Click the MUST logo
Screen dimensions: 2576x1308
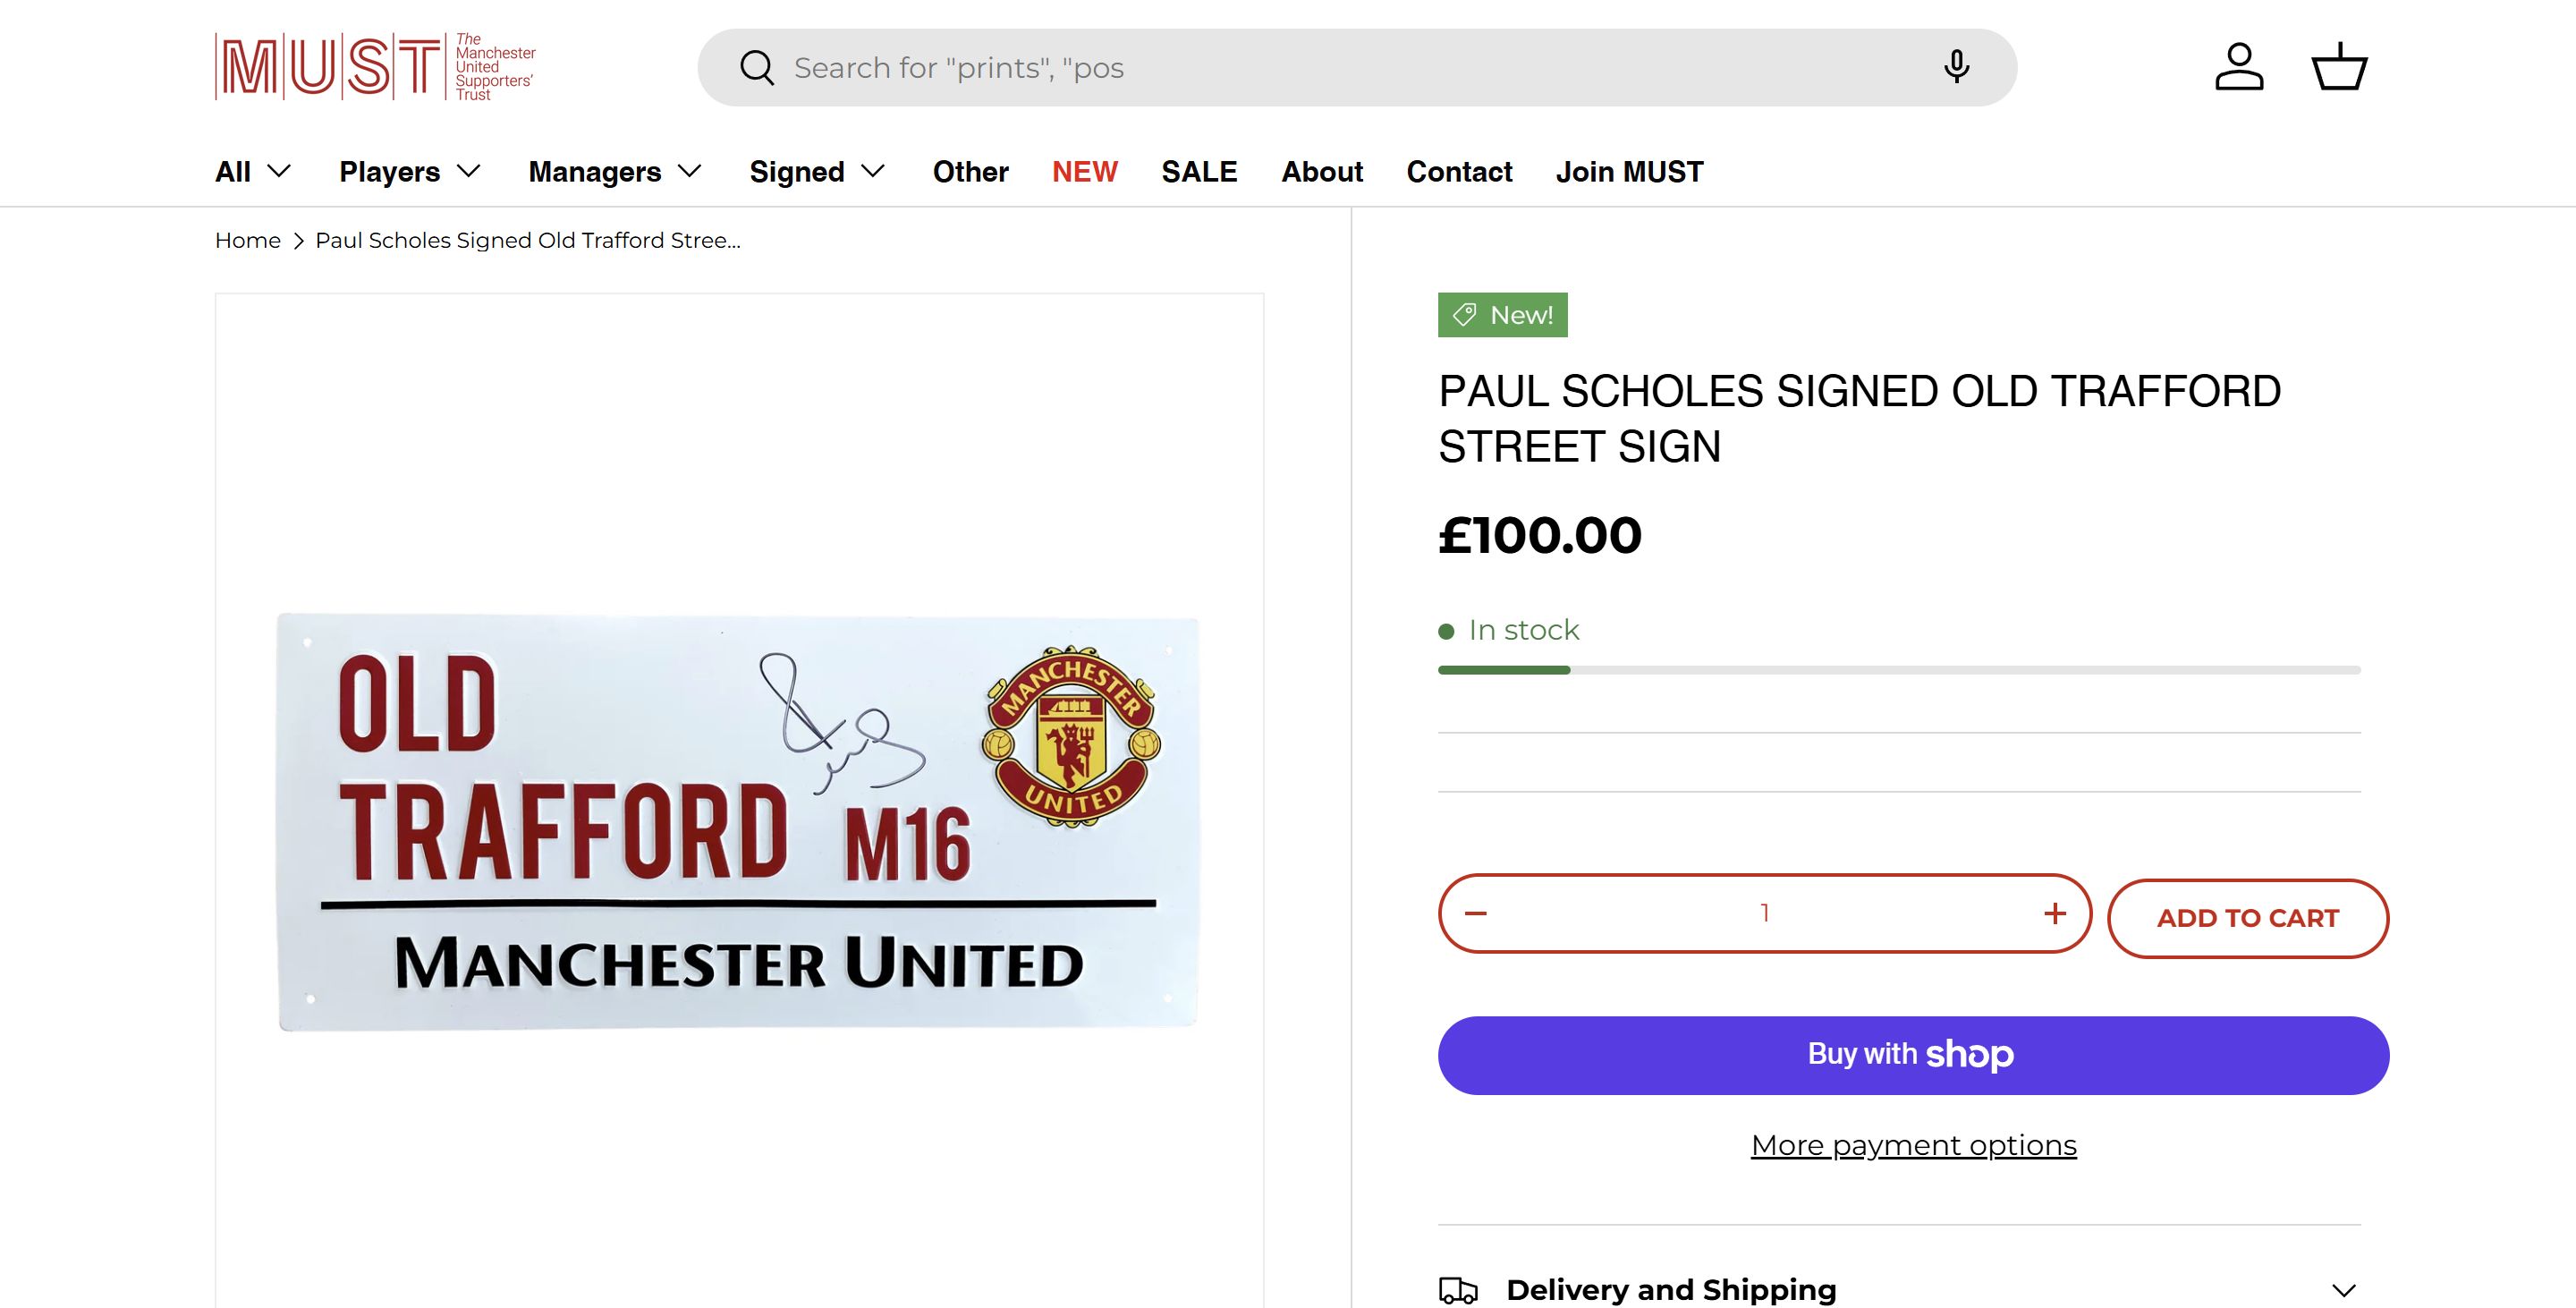pyautogui.click(x=375, y=67)
